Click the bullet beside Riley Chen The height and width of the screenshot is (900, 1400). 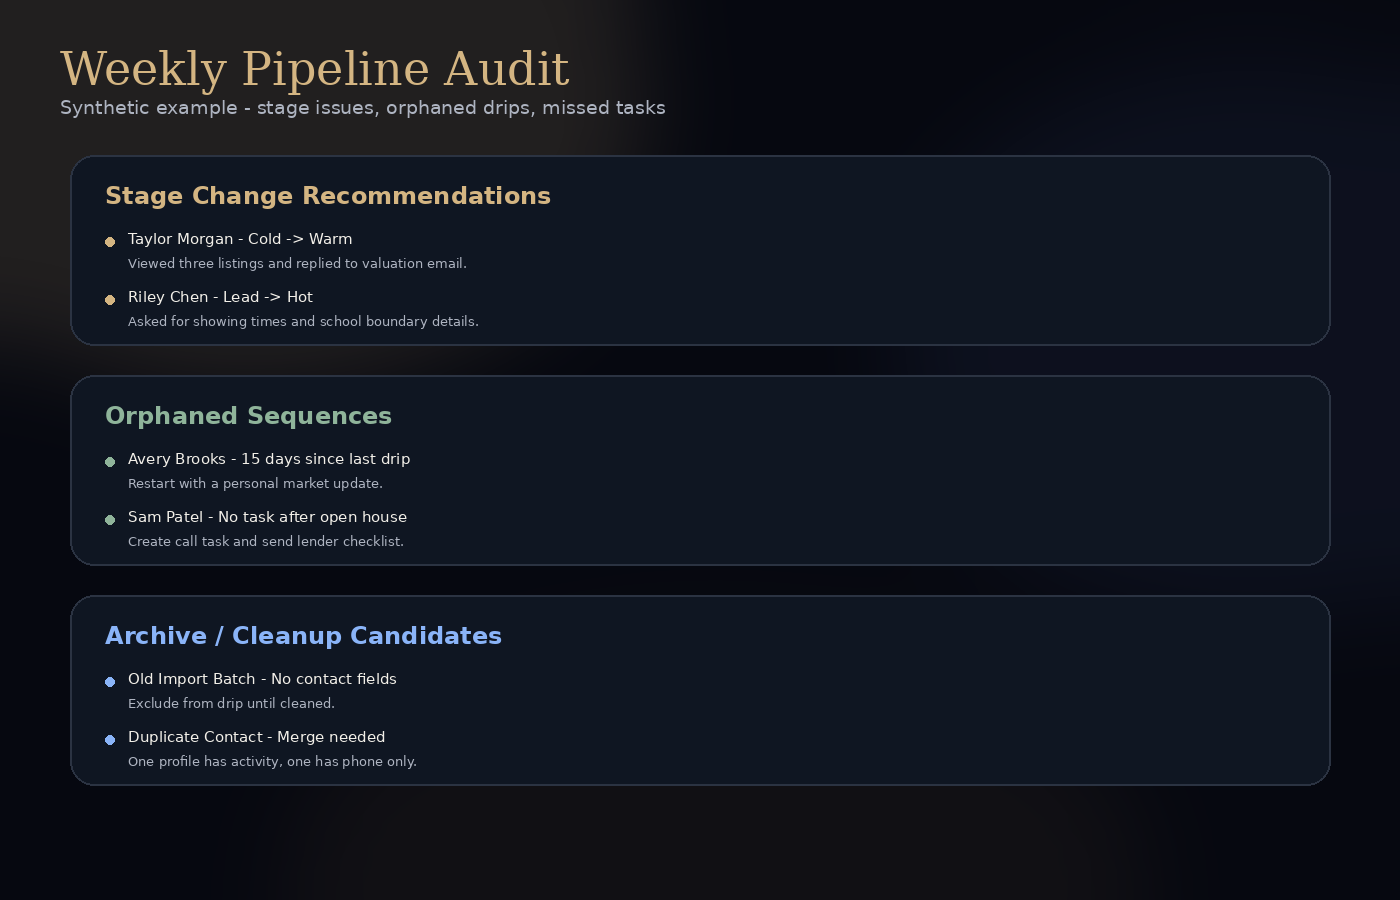tap(110, 300)
